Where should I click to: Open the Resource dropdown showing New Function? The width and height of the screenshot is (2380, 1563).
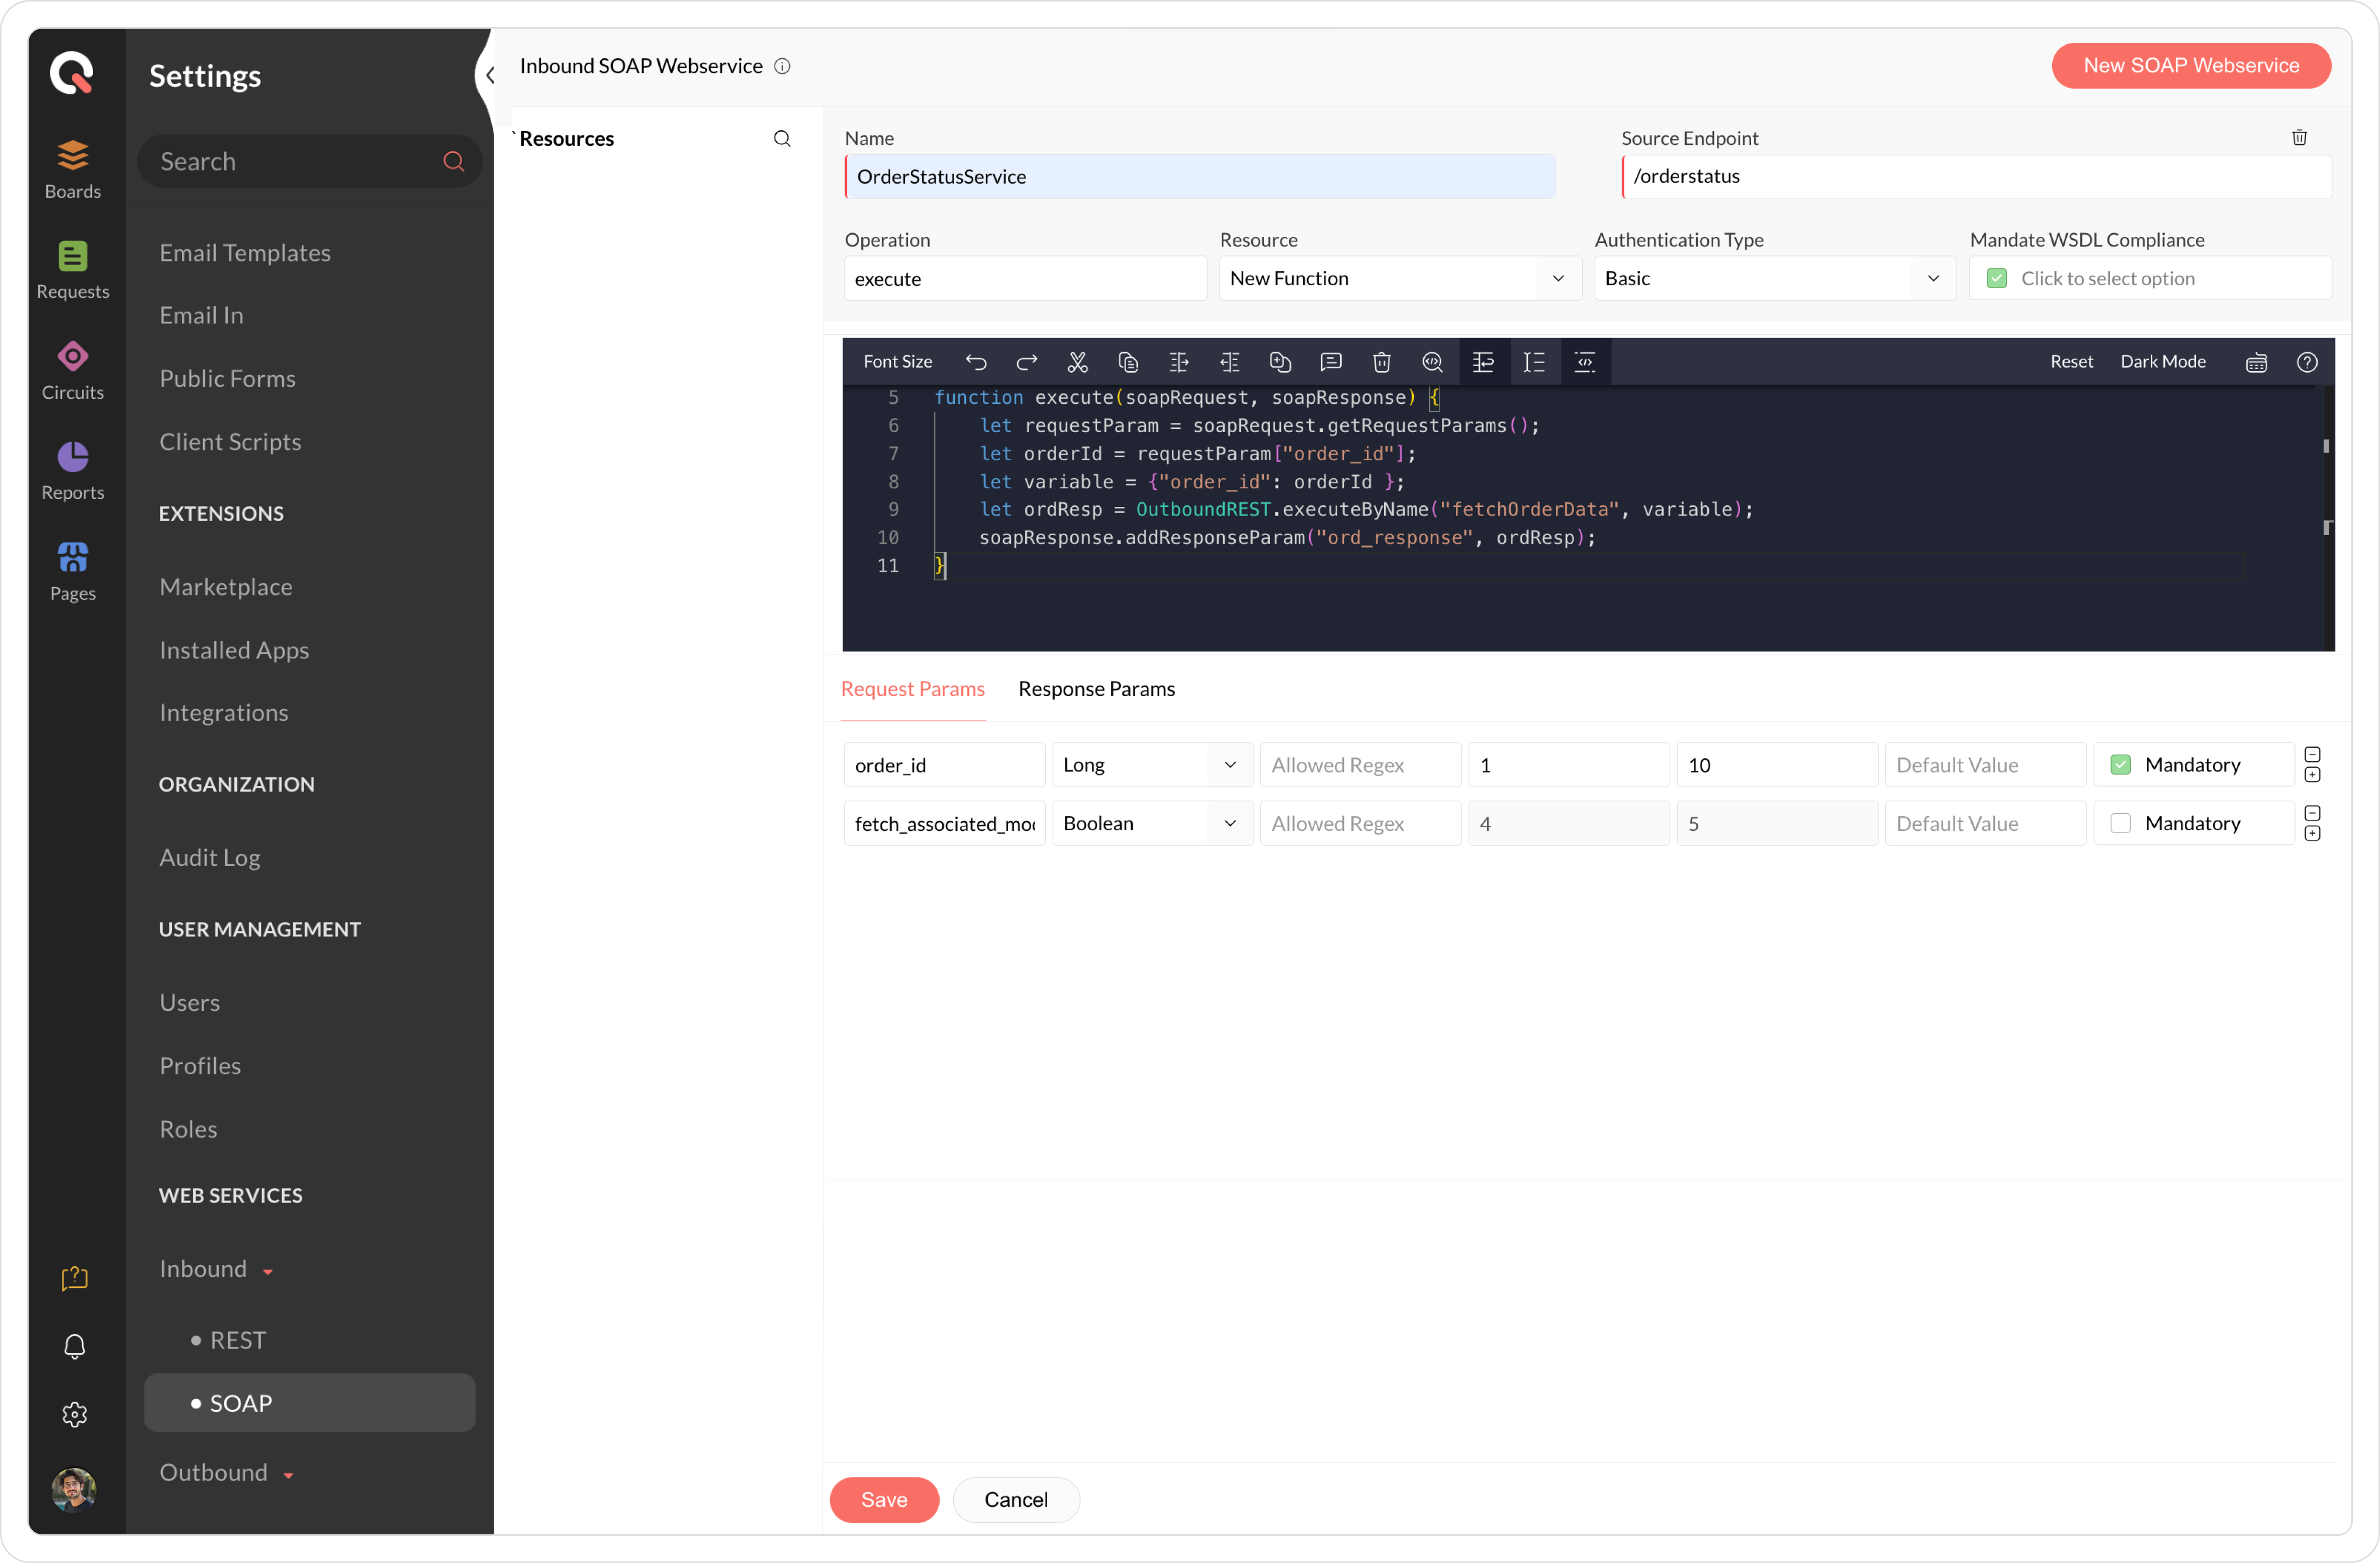point(1398,279)
